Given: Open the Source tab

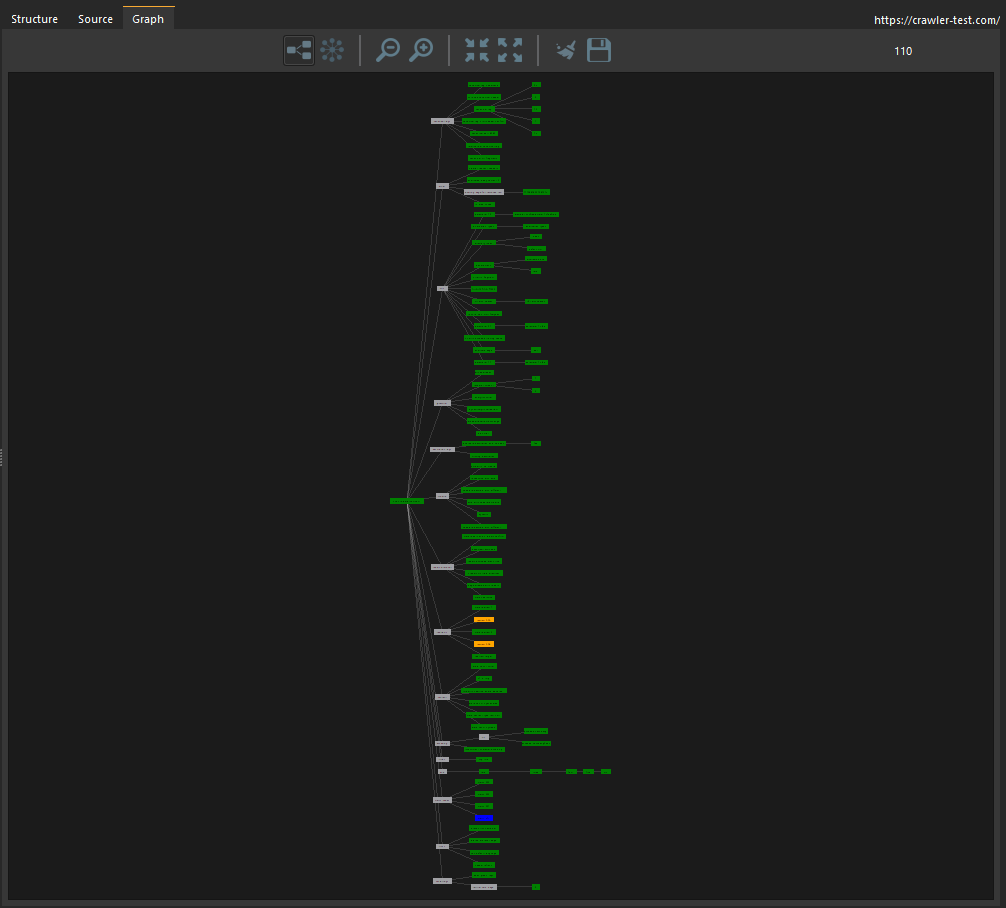Looking at the screenshot, I should (96, 19).
